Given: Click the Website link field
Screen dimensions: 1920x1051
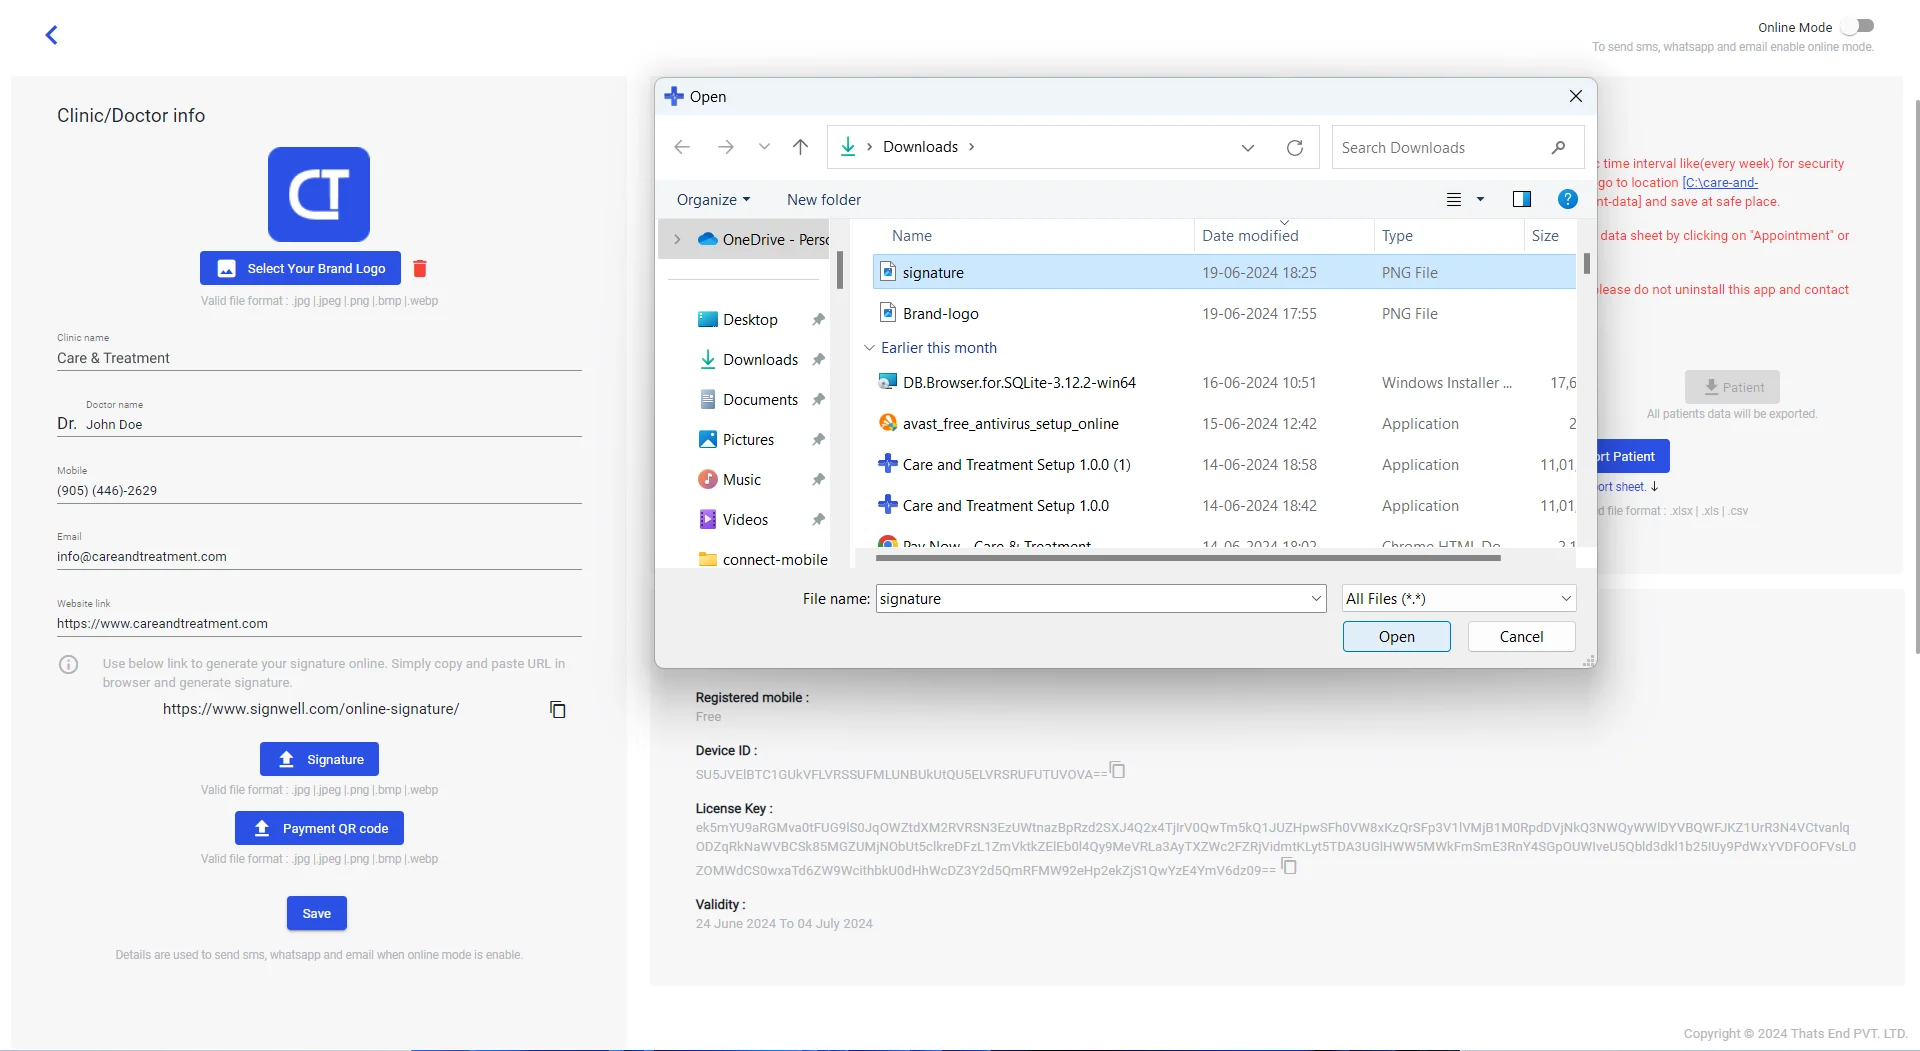Looking at the screenshot, I should pyautogui.click(x=319, y=624).
